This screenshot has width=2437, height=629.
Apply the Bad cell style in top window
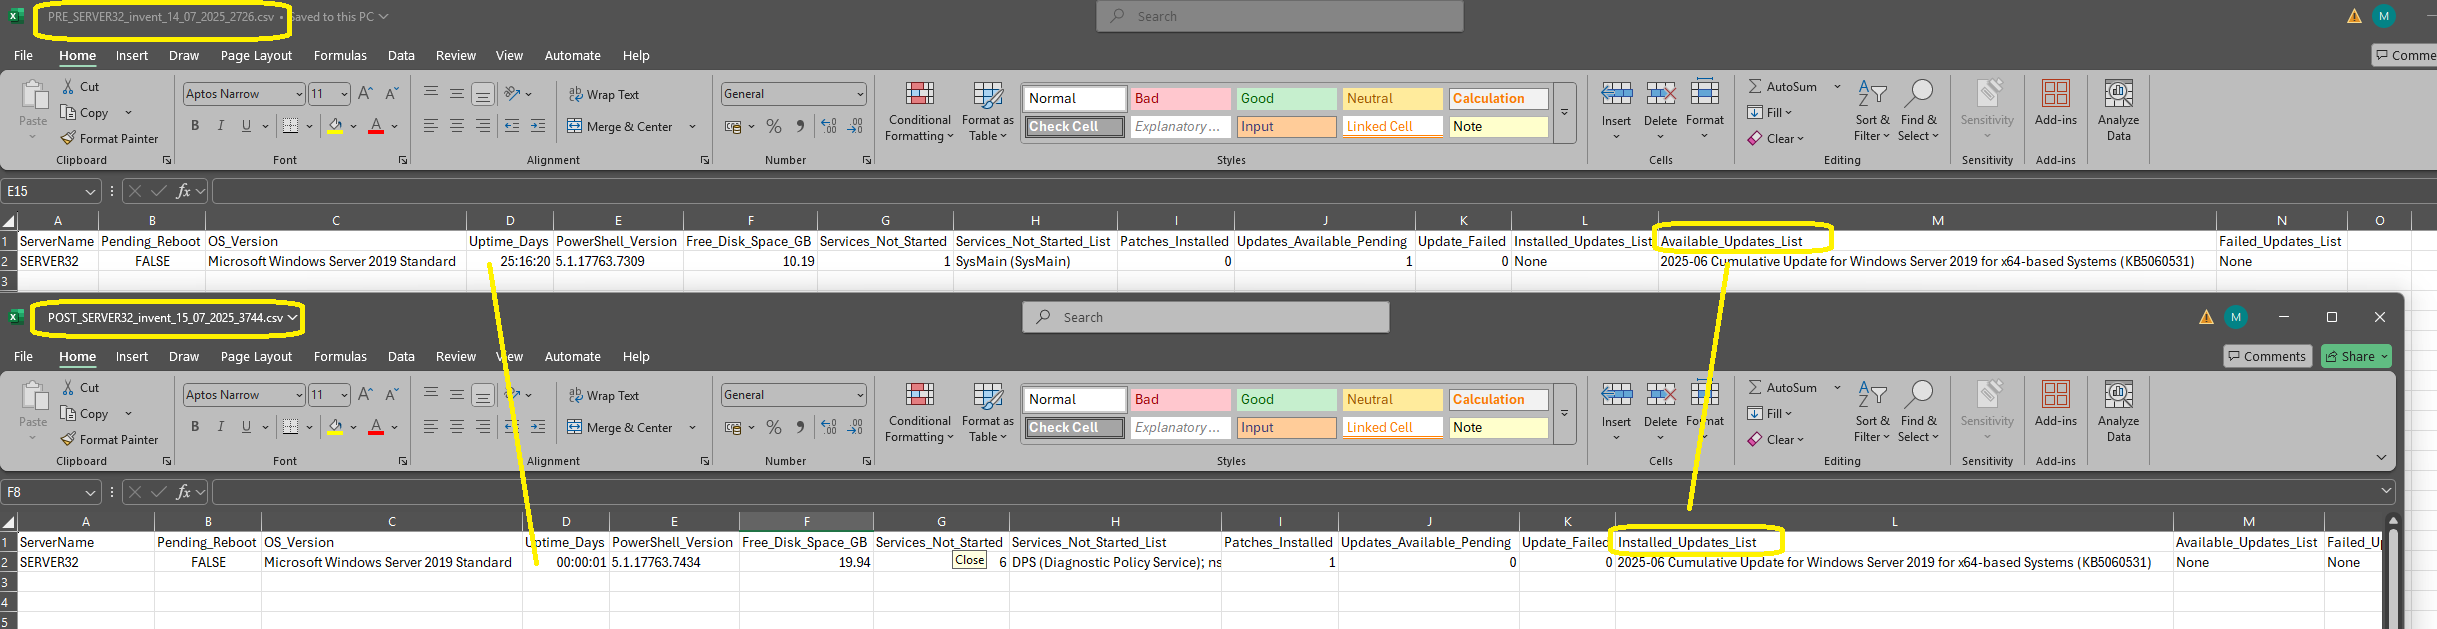pyautogui.click(x=1180, y=98)
